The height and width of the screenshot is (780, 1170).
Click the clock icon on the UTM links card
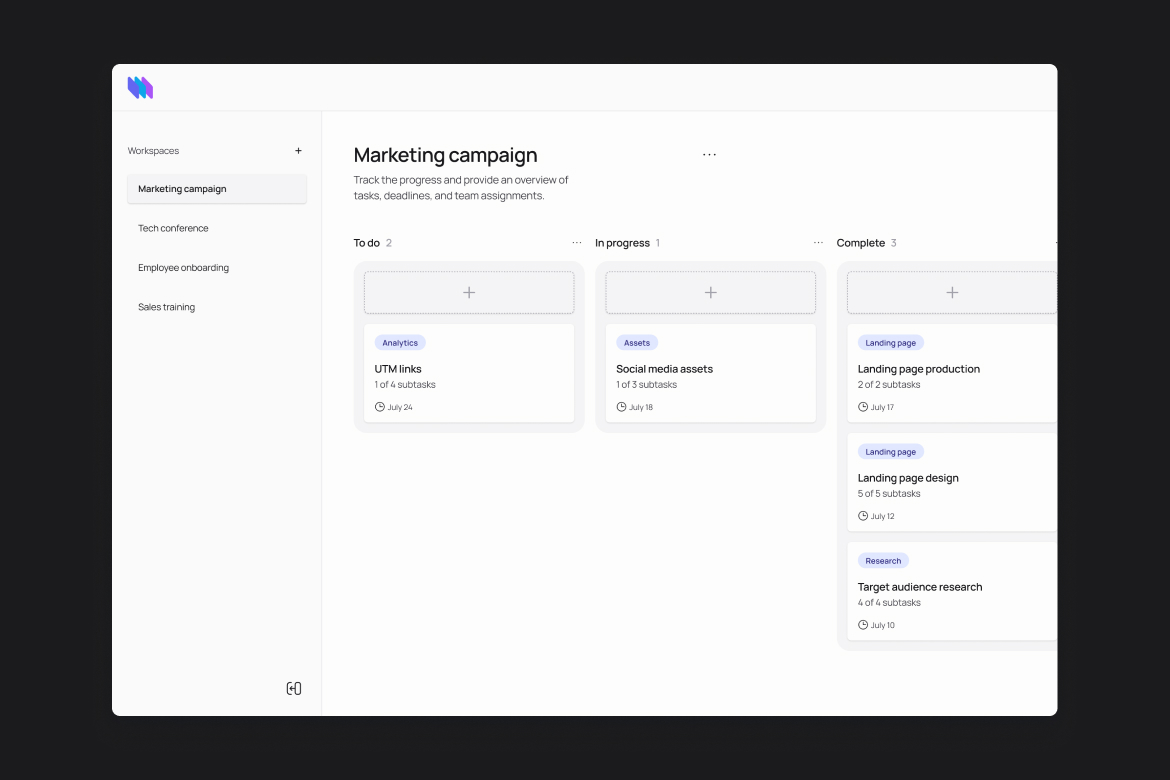pyautogui.click(x=379, y=406)
